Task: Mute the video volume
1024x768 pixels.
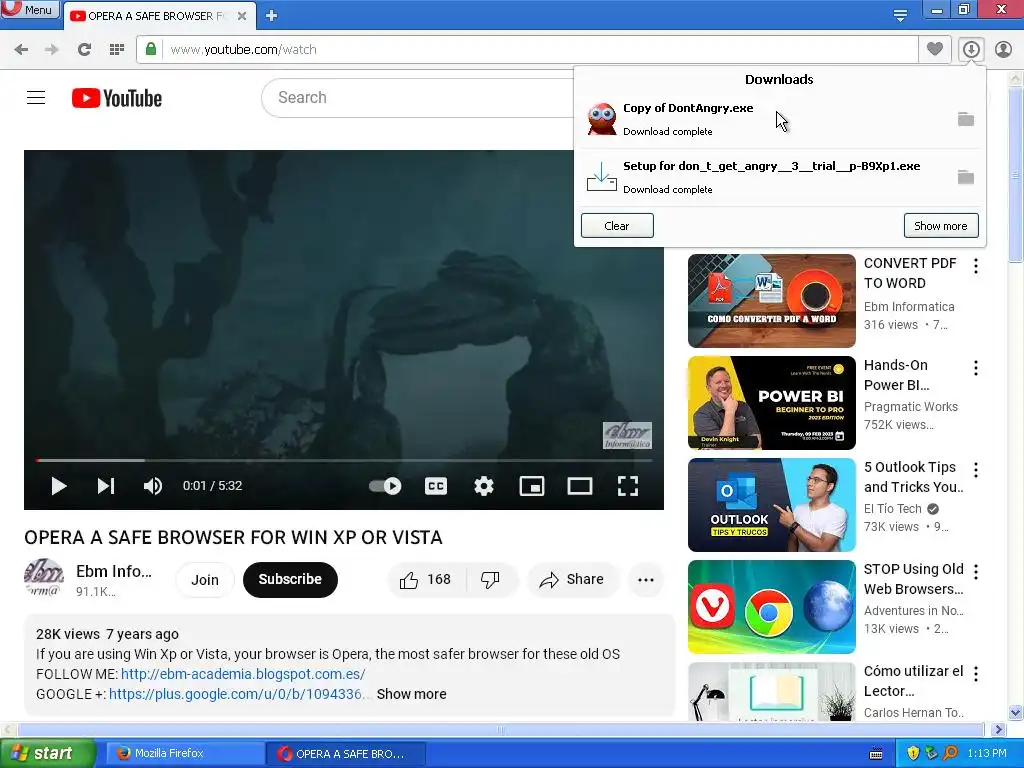Action: (x=153, y=486)
